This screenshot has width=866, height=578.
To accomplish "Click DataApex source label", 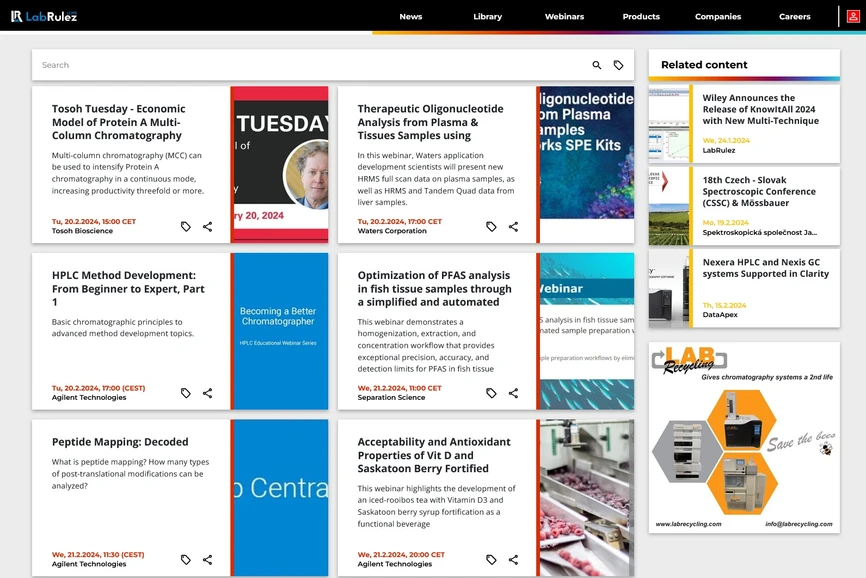I will pyautogui.click(x=720, y=315).
